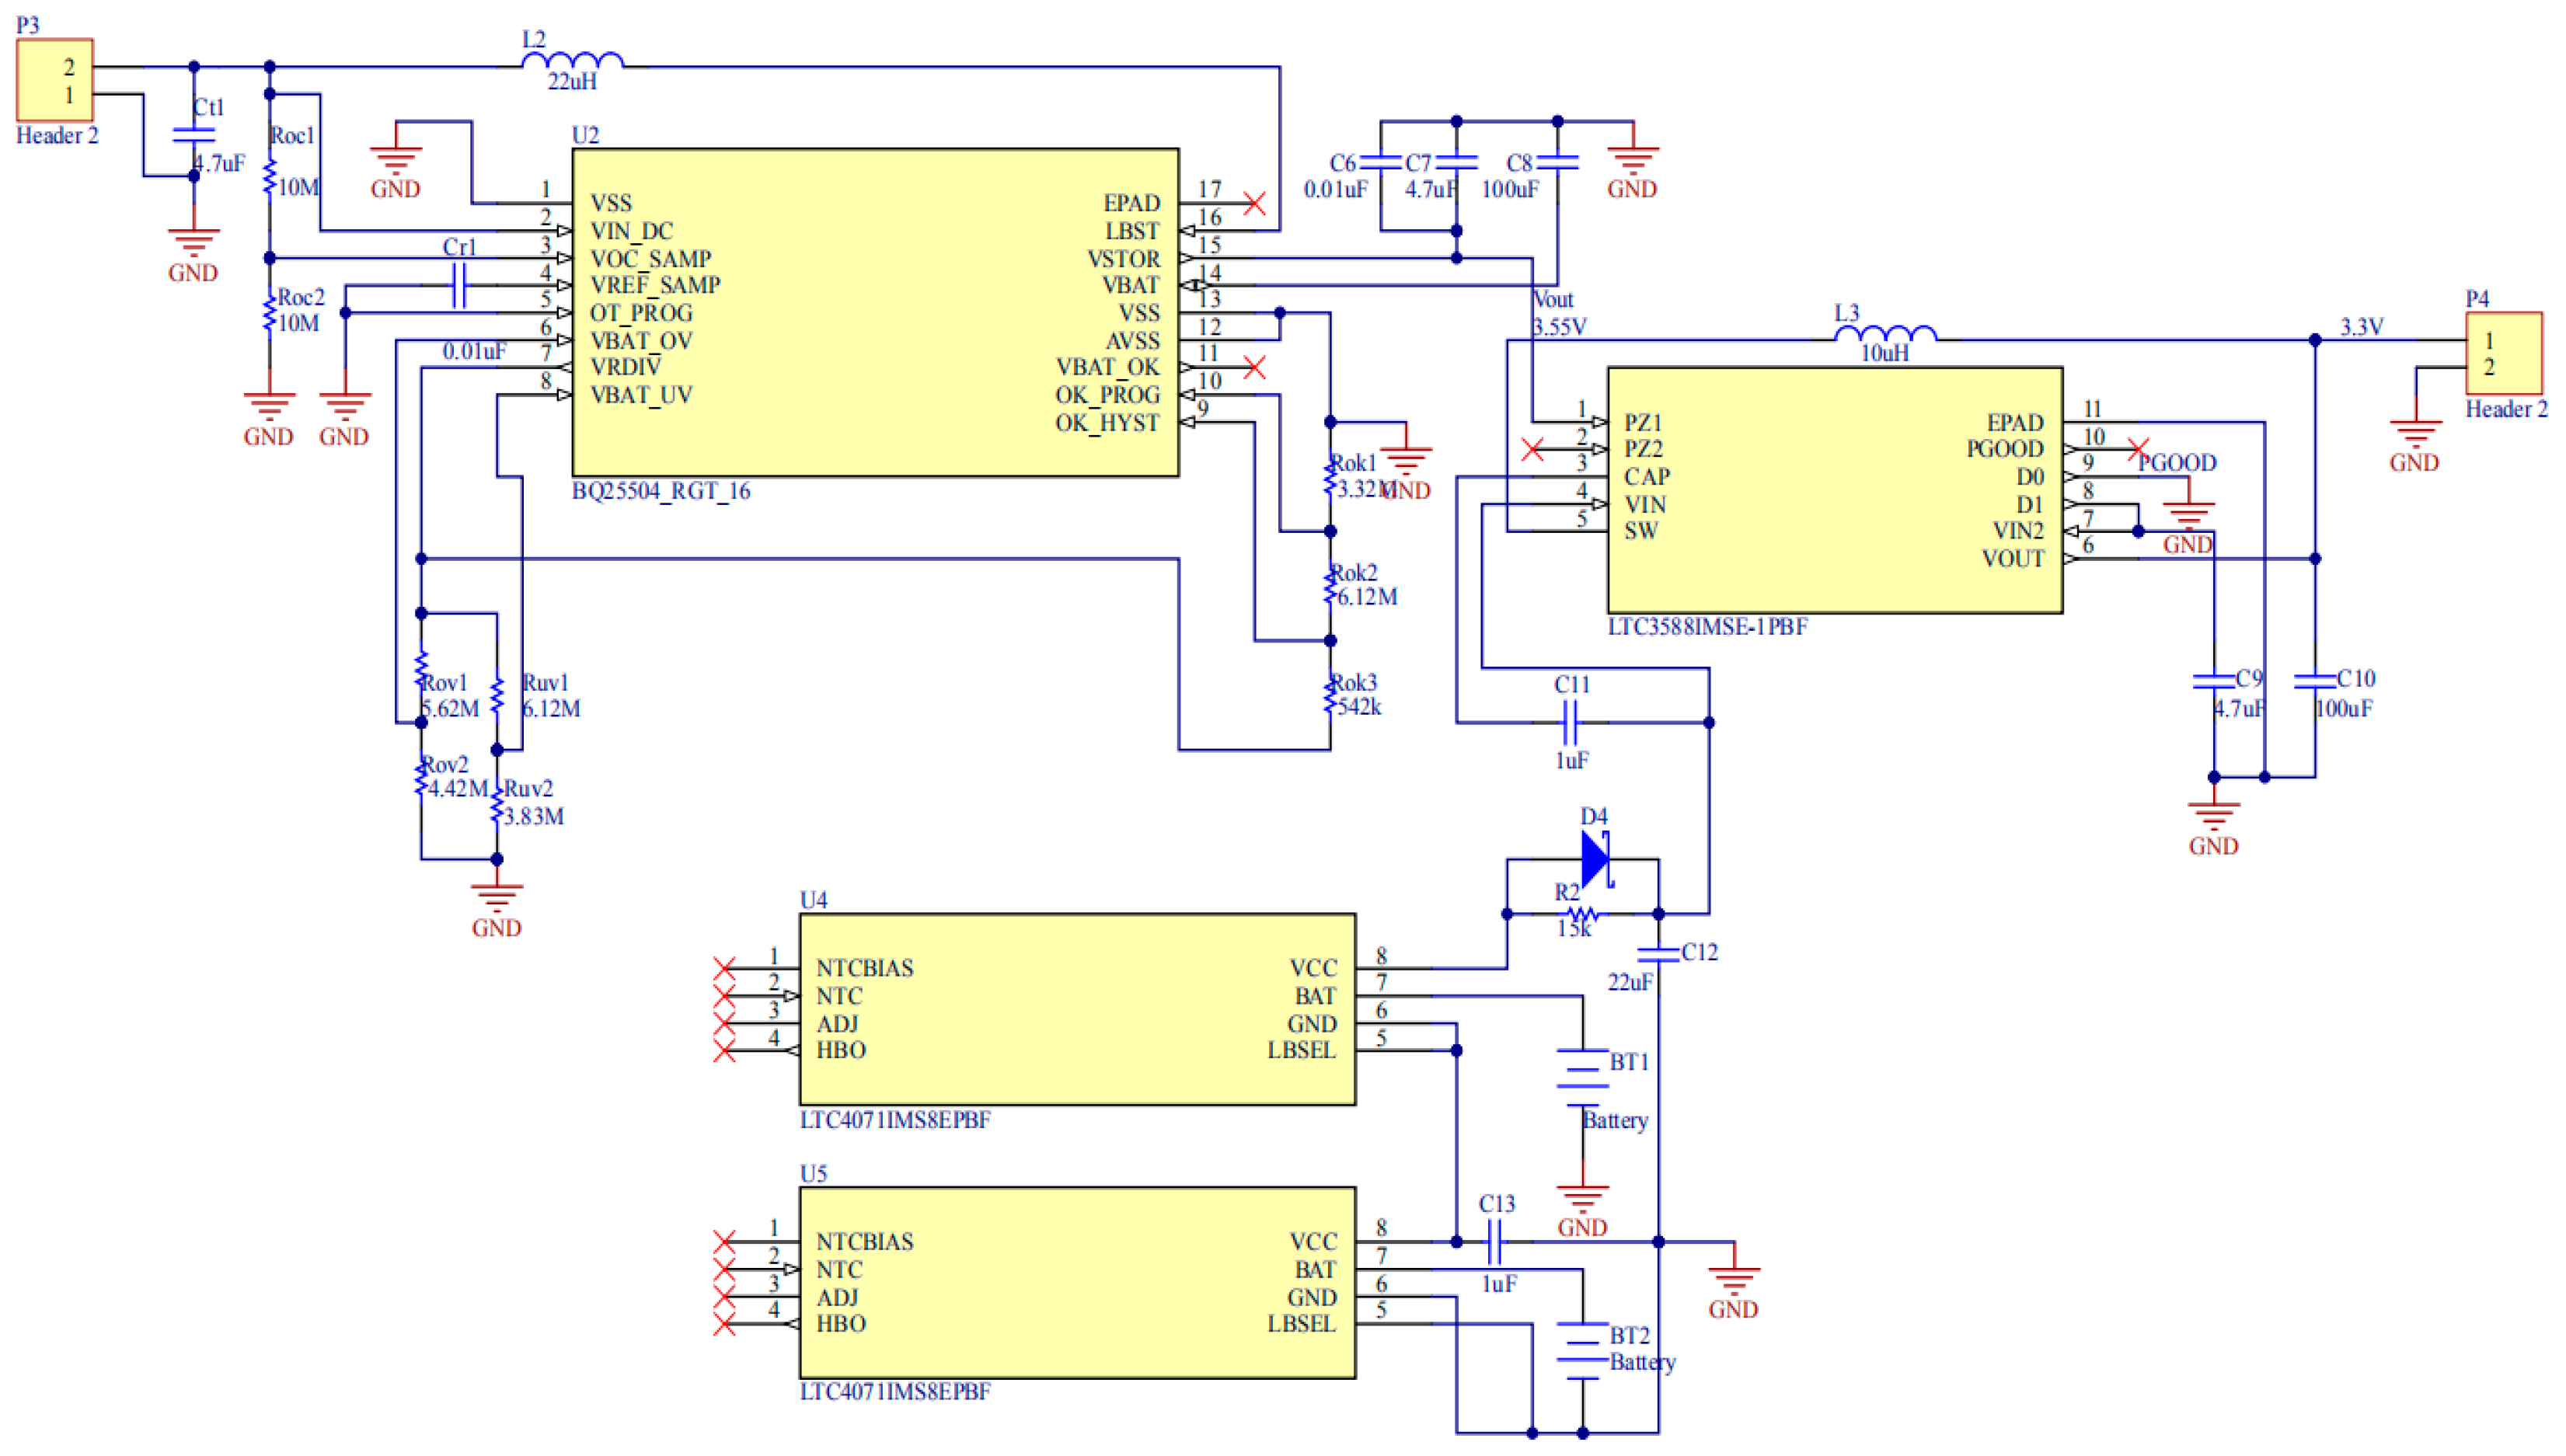Click the BT1 battery symbol
The width and height of the screenshot is (2566, 1456).
(1581, 1077)
